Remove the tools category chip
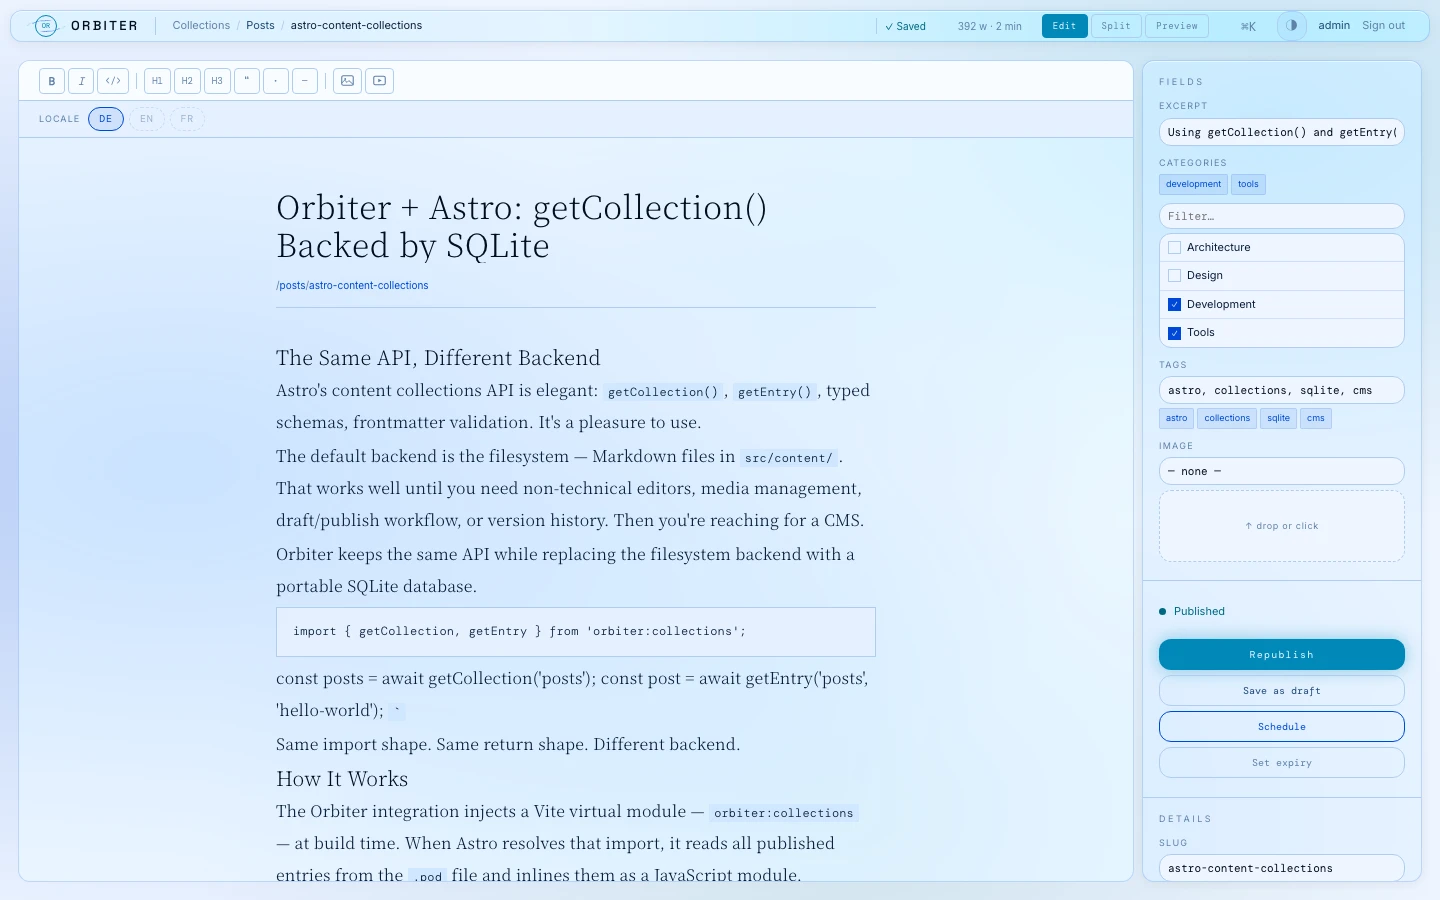The height and width of the screenshot is (900, 1440). (x=1248, y=184)
